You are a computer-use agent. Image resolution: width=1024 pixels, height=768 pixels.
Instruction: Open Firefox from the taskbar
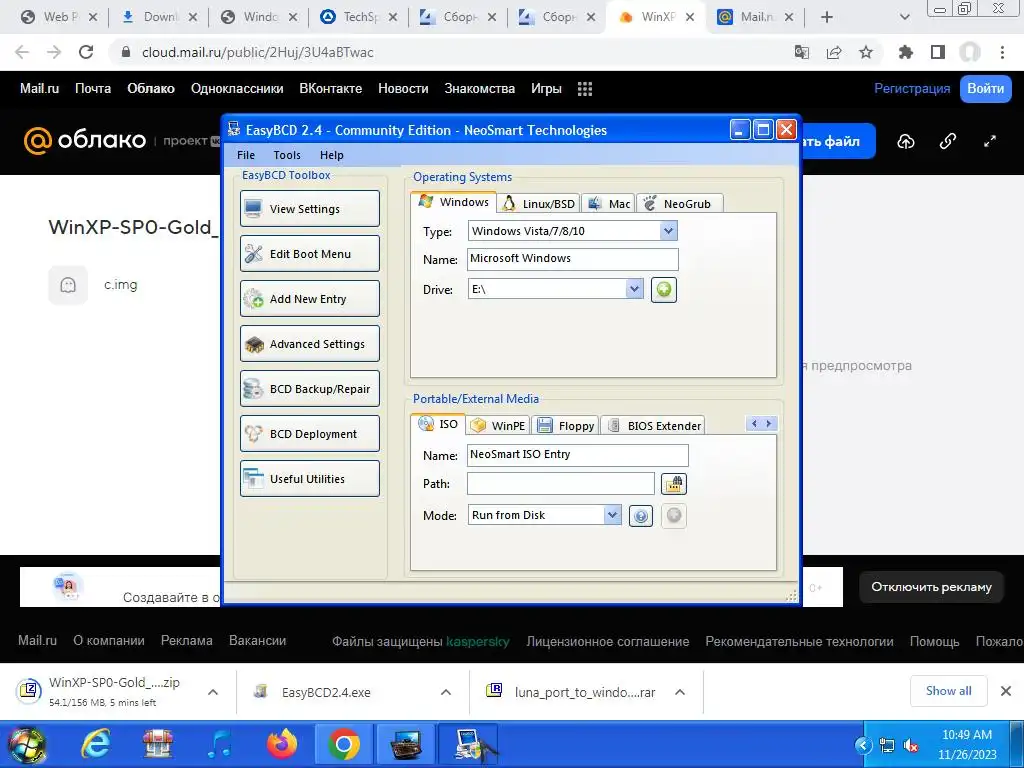(x=282, y=744)
